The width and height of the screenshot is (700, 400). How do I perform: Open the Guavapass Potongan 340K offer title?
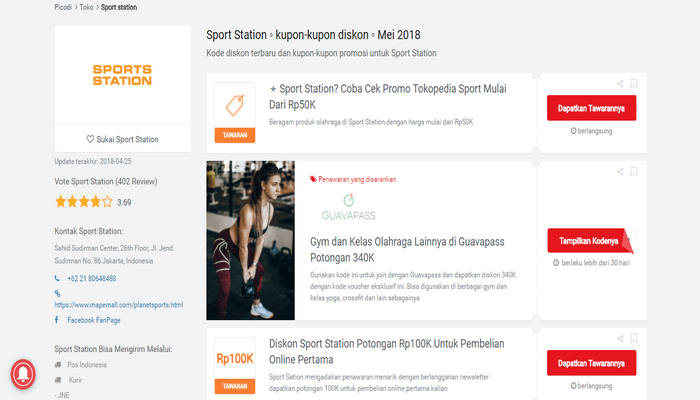[407, 250]
